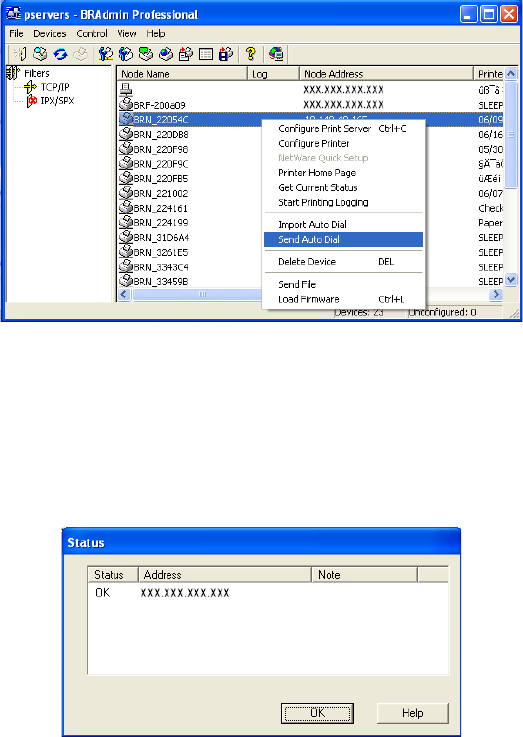
Task: Click the send file toolbar icon
Action: pyautogui.click(x=186, y=54)
